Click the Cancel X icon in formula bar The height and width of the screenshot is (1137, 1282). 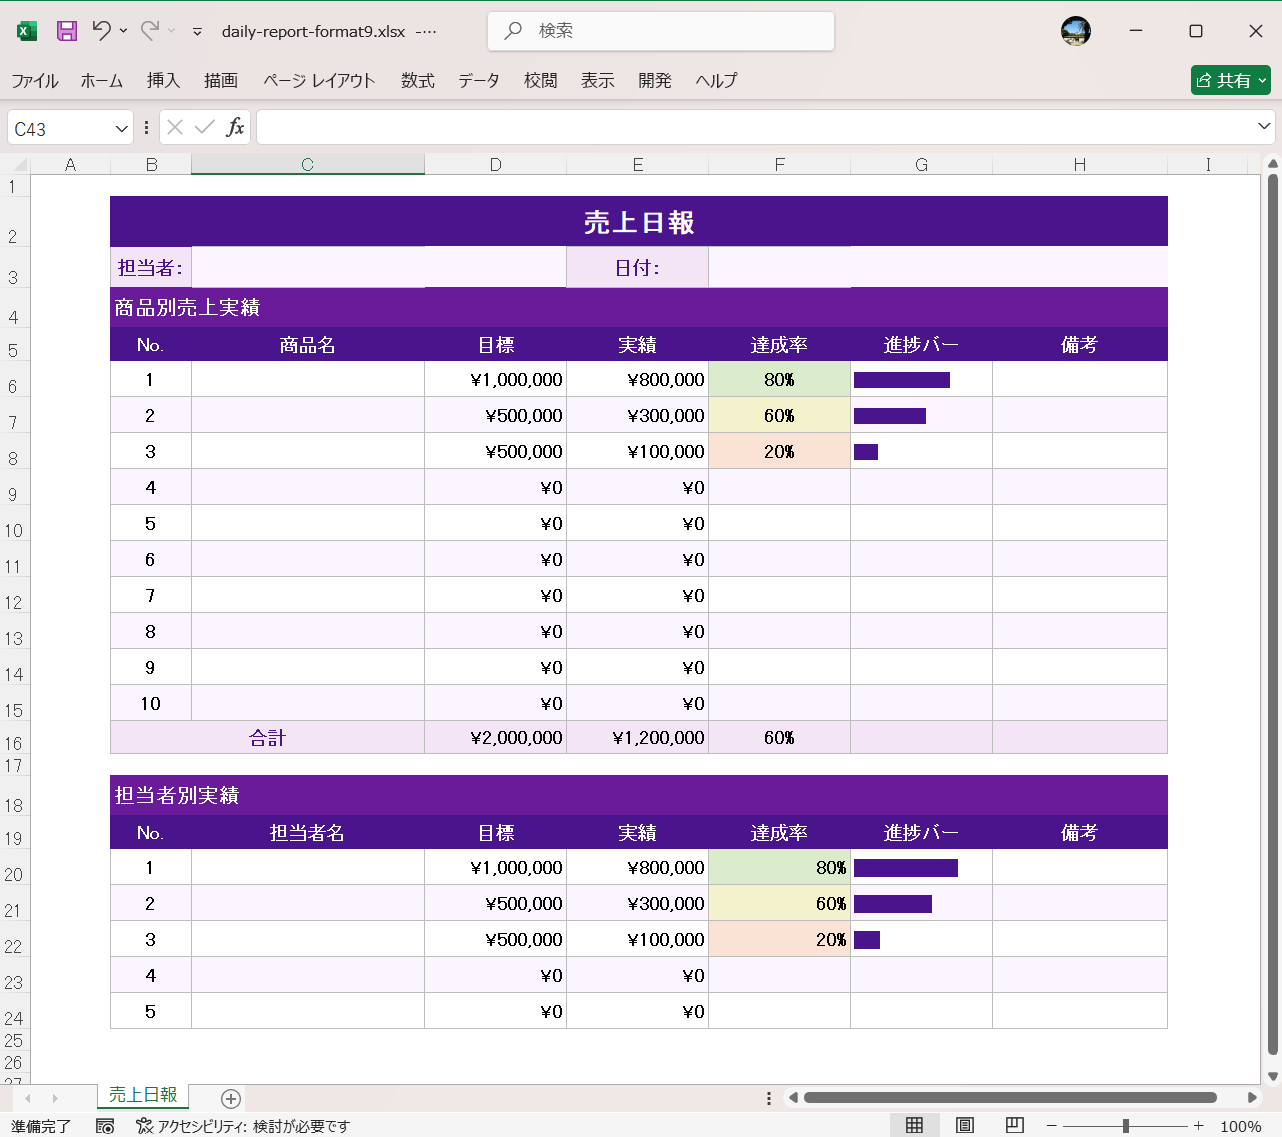(x=175, y=127)
